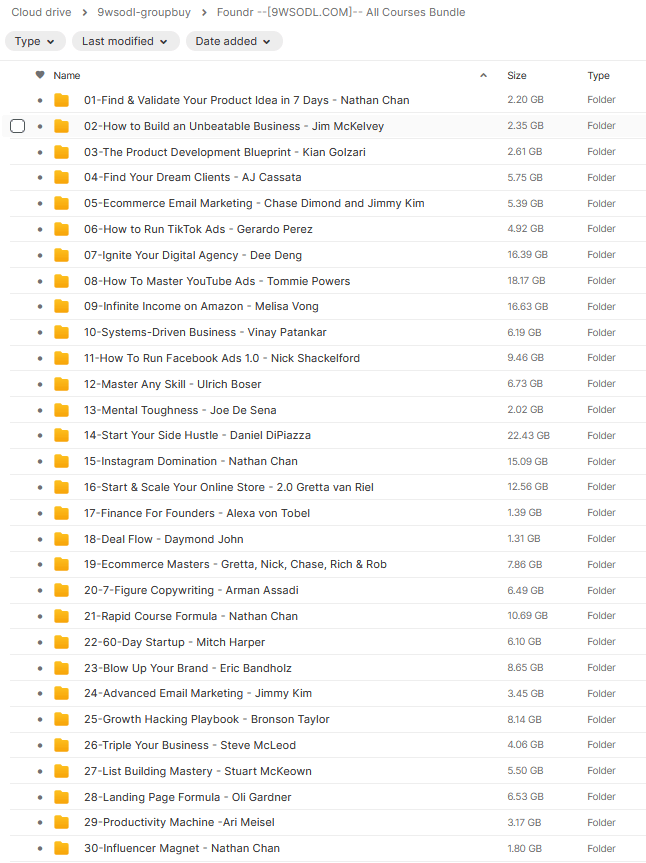Sort the list by Size column
The image size is (646, 863).
click(x=517, y=75)
